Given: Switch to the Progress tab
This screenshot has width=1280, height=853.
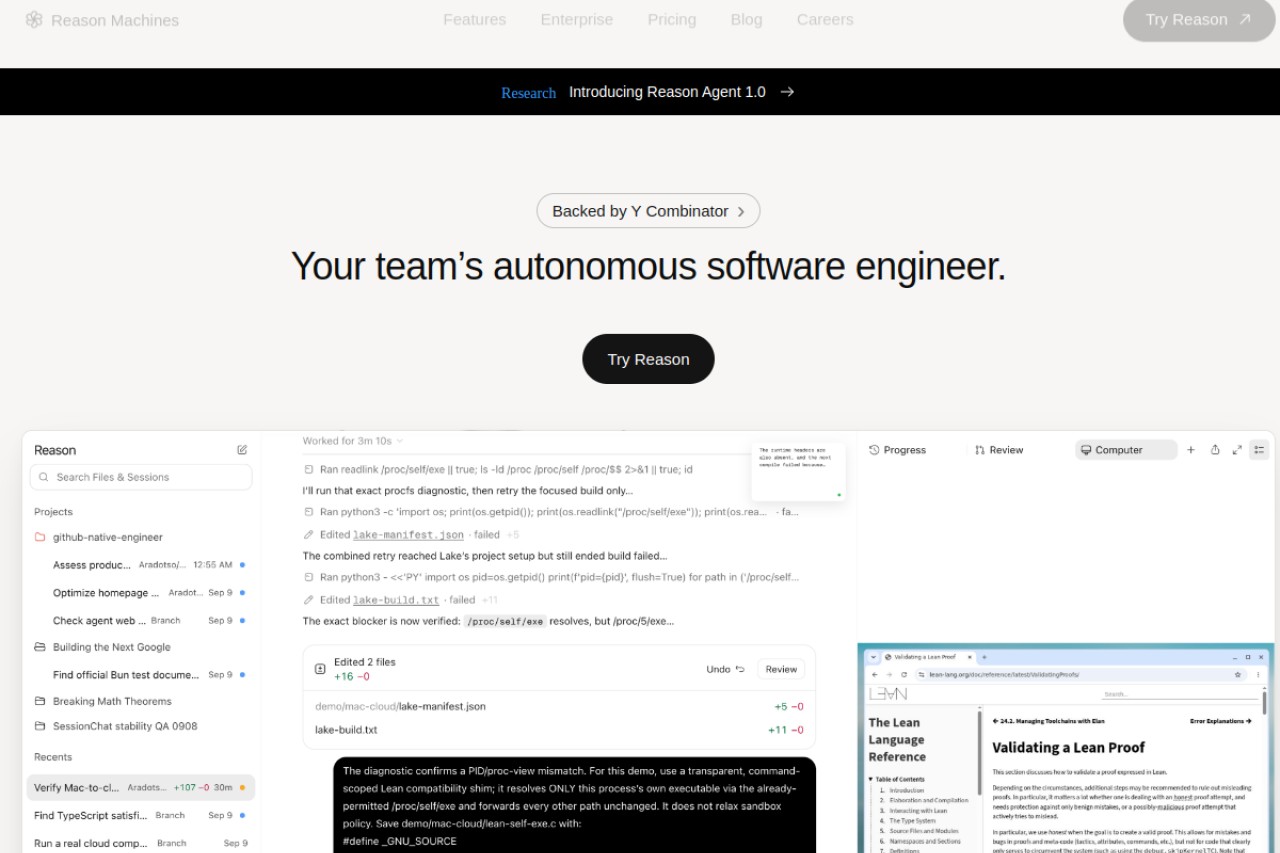Looking at the screenshot, I should [x=897, y=450].
